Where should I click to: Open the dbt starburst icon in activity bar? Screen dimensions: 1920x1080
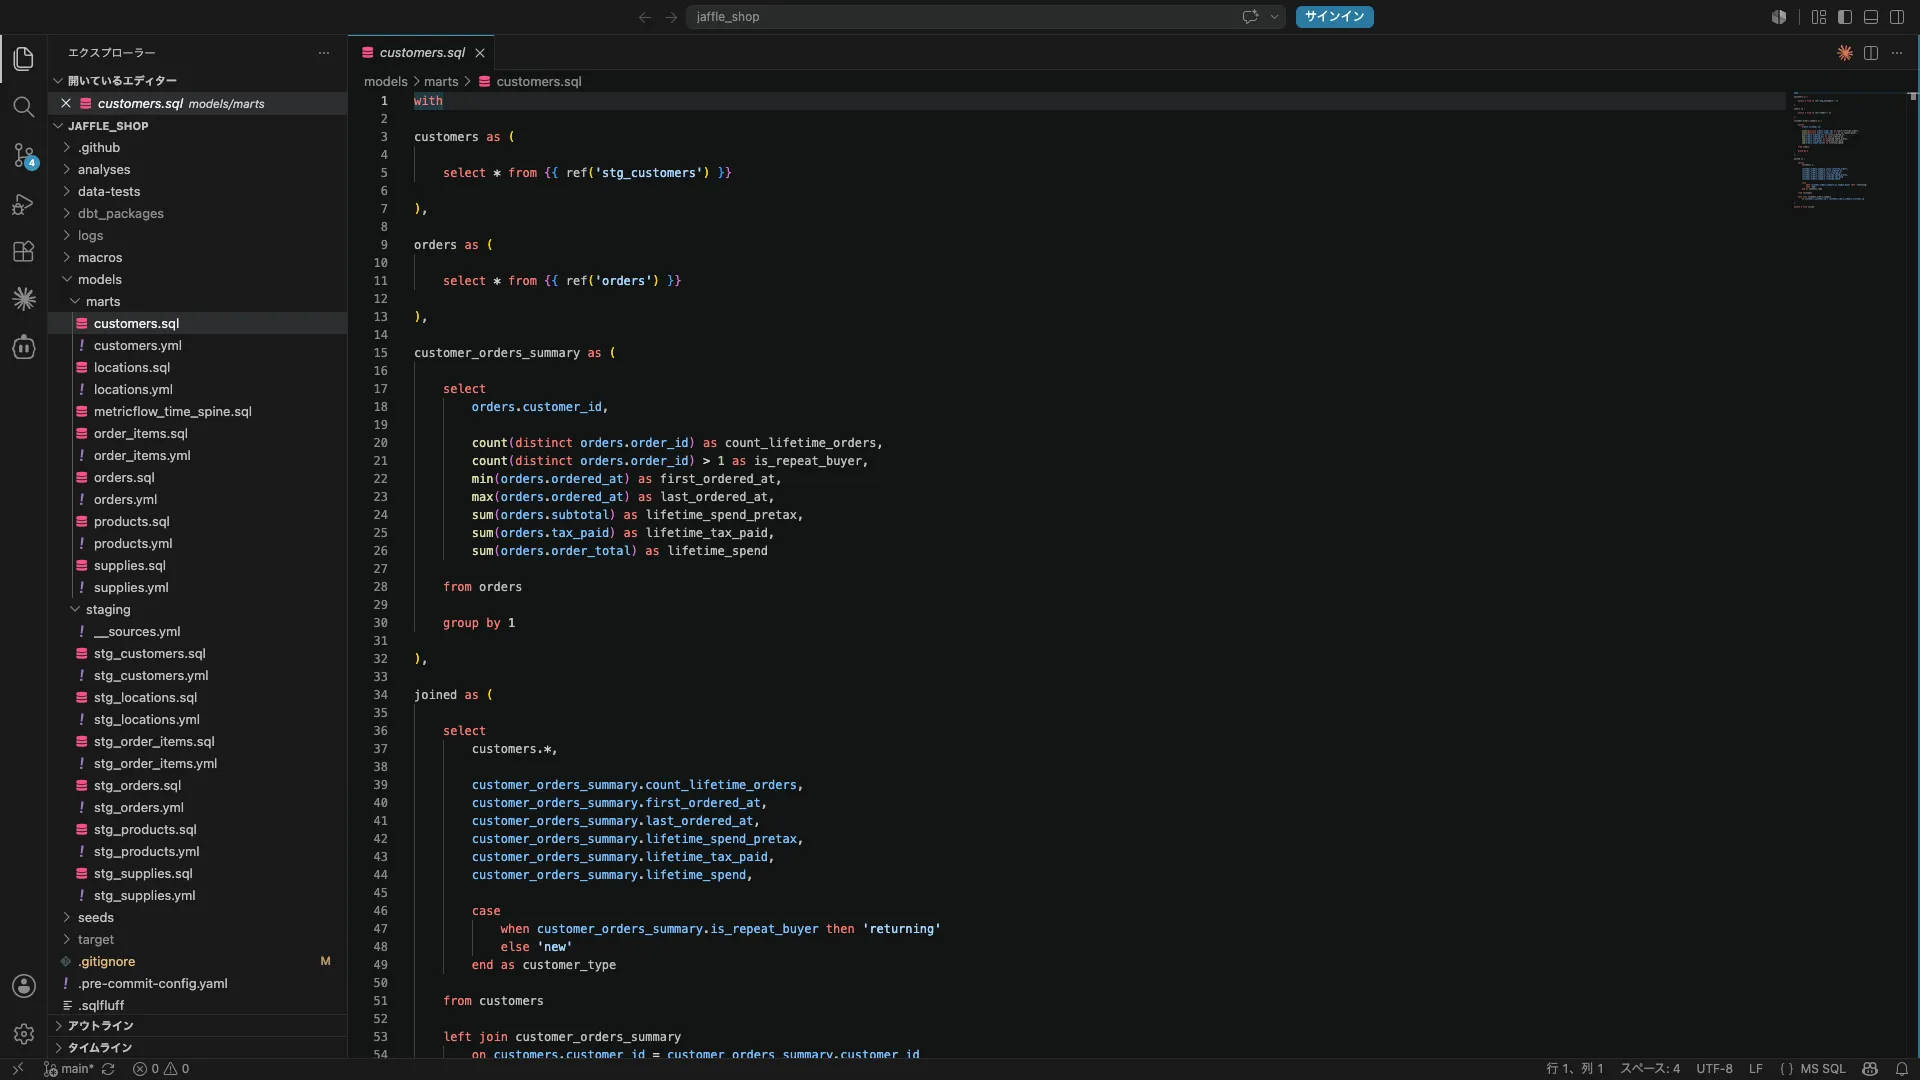coord(24,299)
